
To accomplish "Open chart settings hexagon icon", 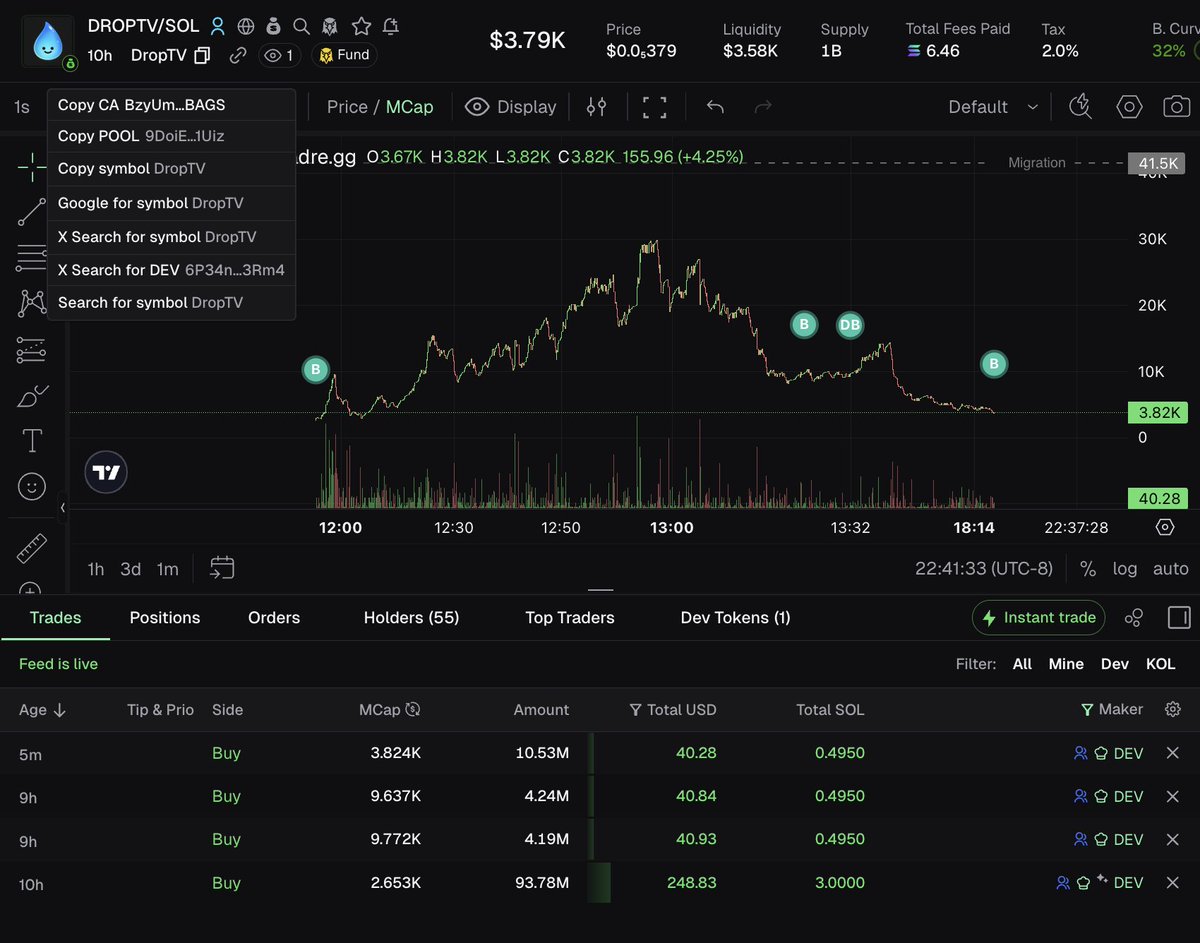I will click(1129, 106).
